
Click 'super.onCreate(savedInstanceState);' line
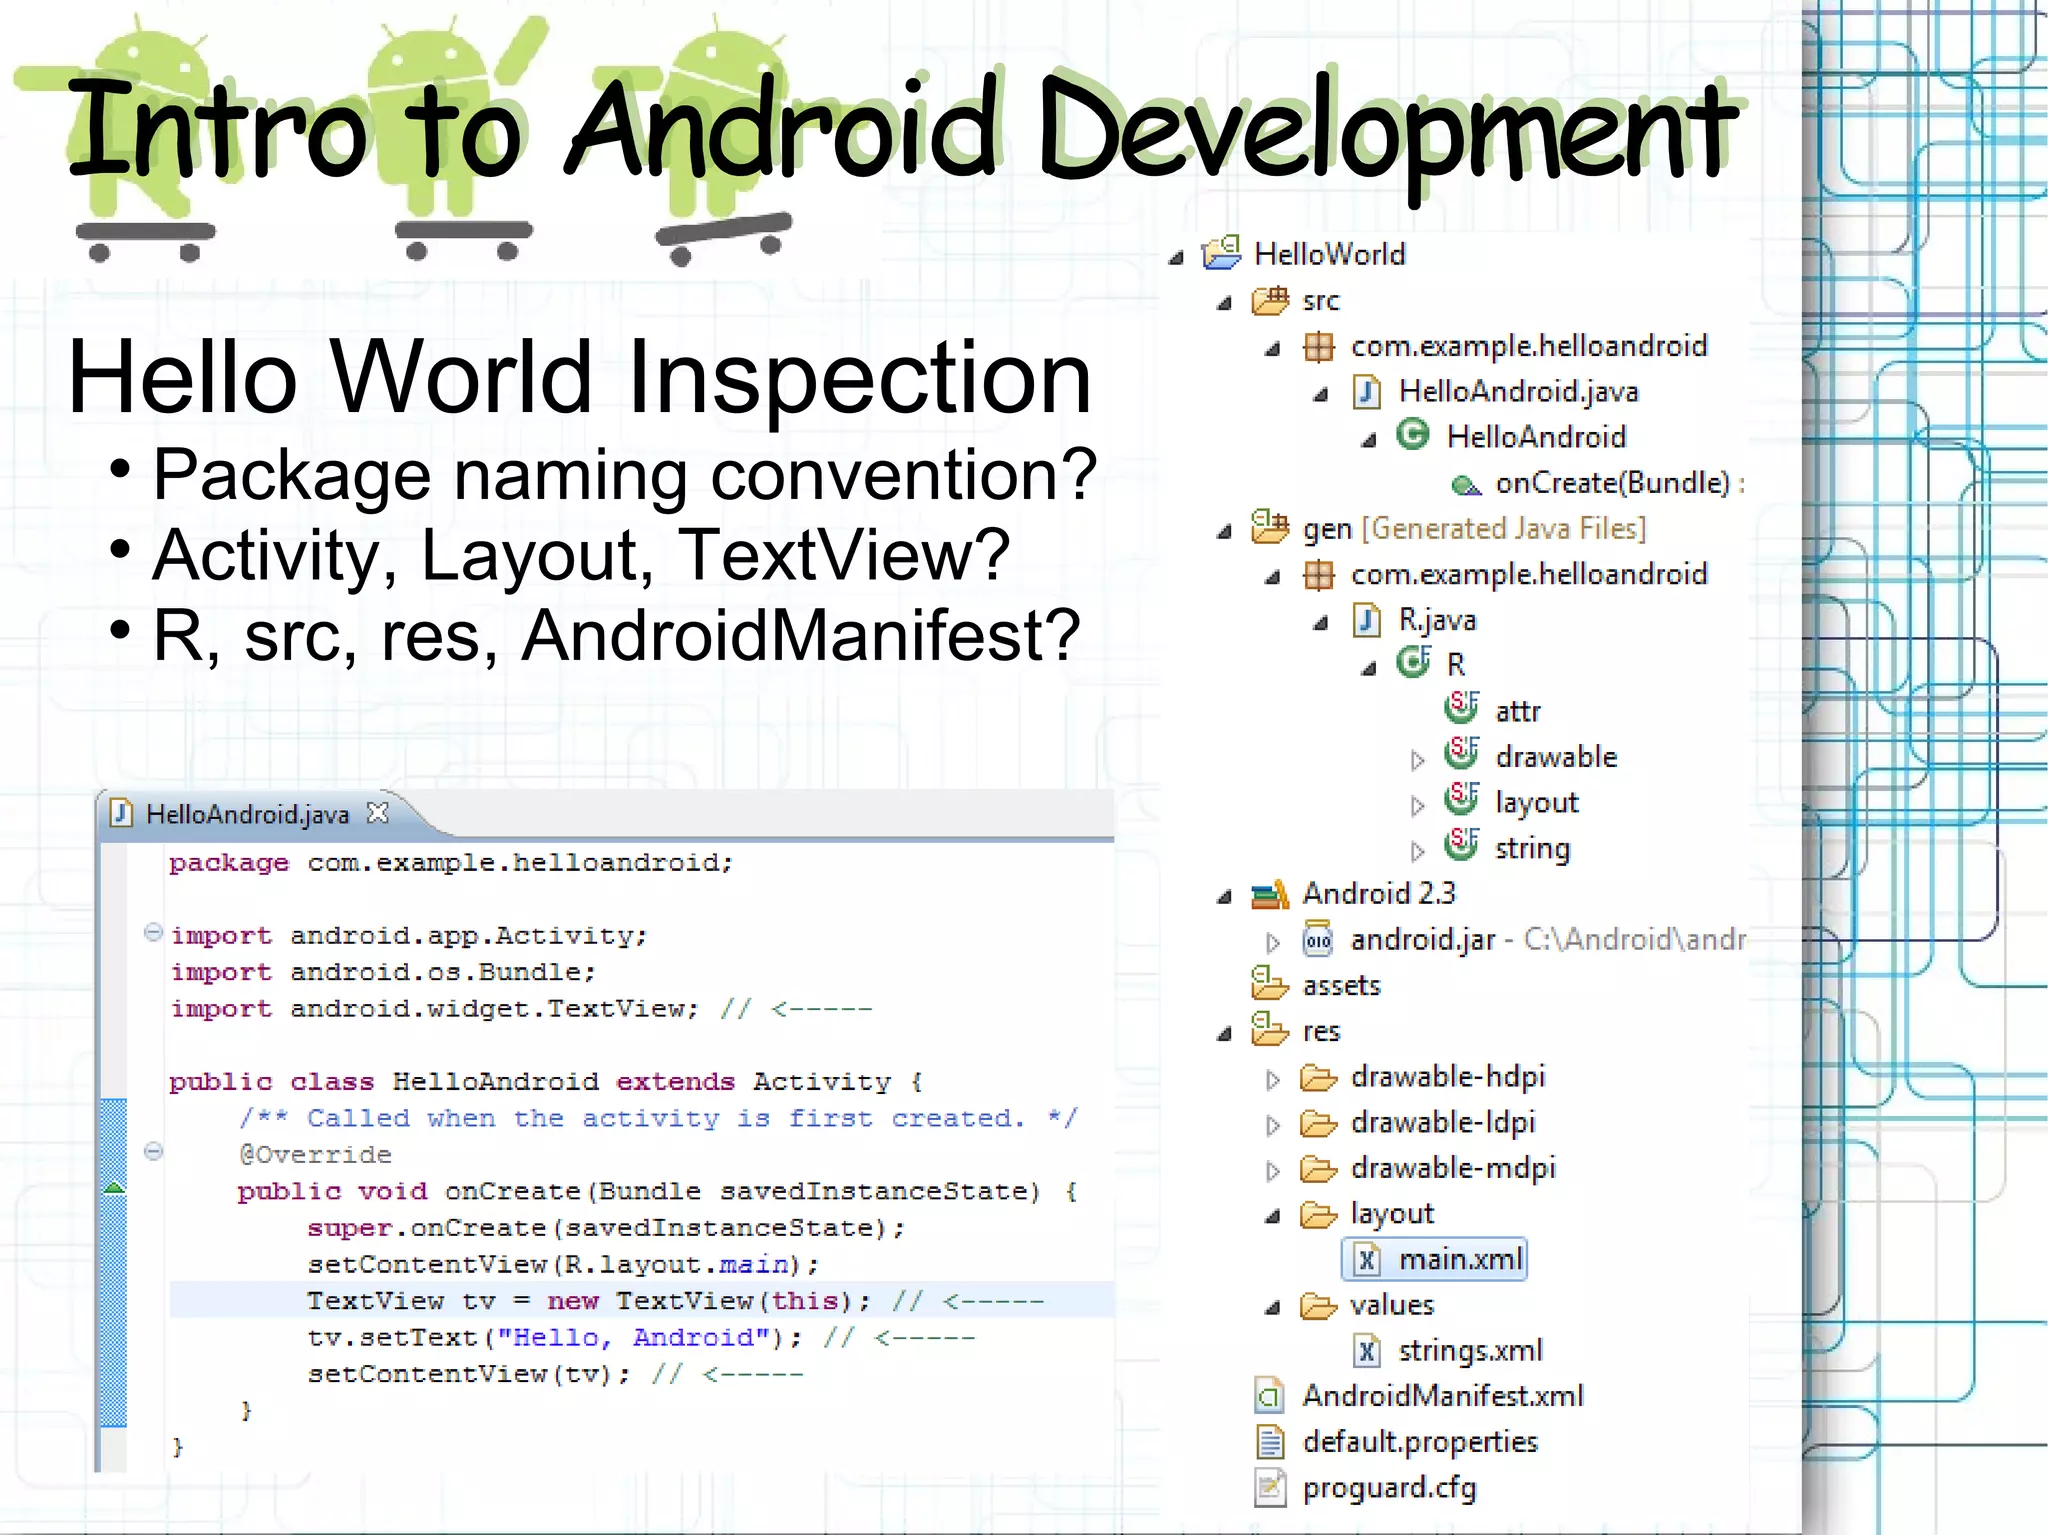[x=606, y=1227]
